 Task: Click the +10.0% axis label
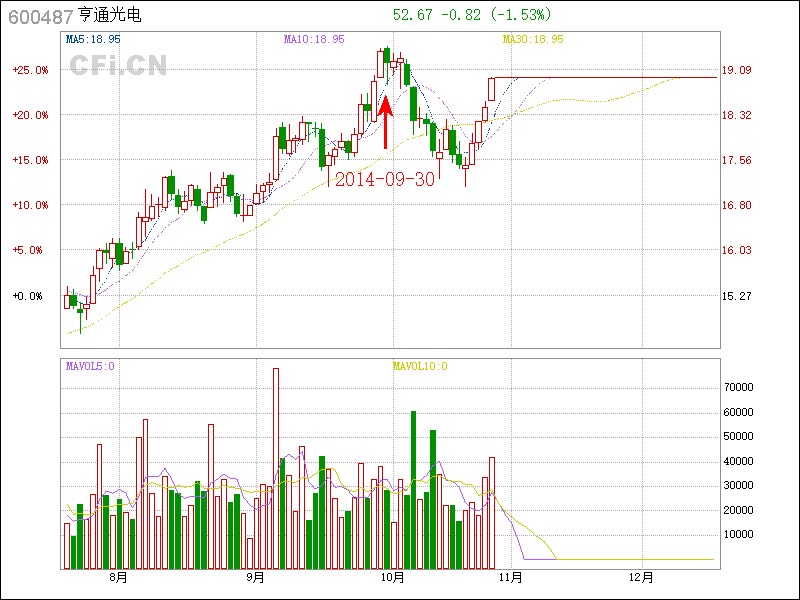[30, 205]
